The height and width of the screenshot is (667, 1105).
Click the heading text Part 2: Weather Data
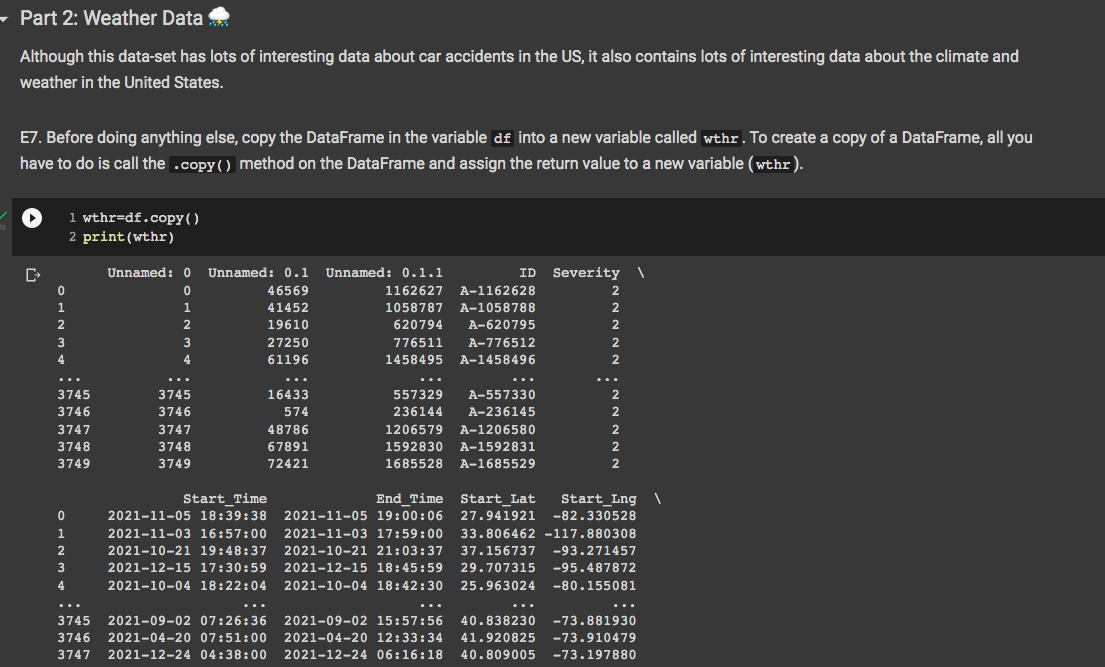[x=115, y=17]
